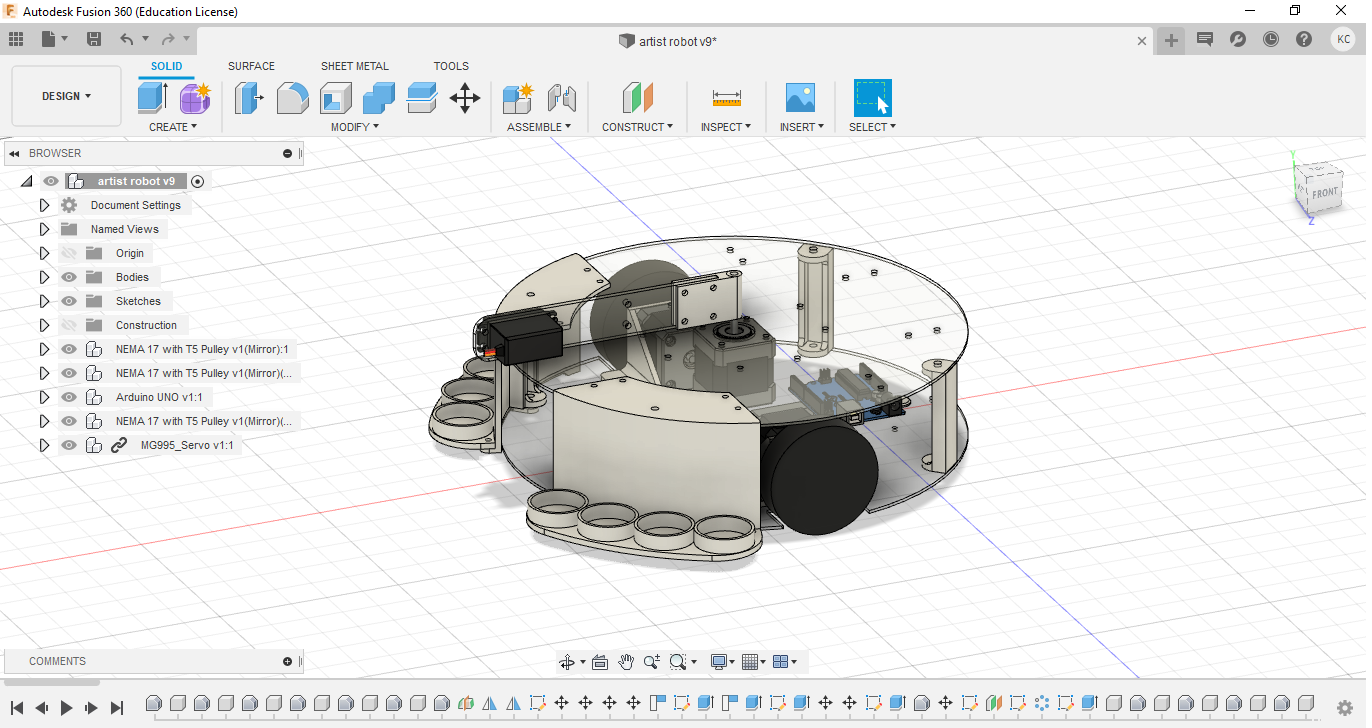Select the Fillet tool in Modify
Viewport: 1372px width, 728px height.
pos(292,98)
